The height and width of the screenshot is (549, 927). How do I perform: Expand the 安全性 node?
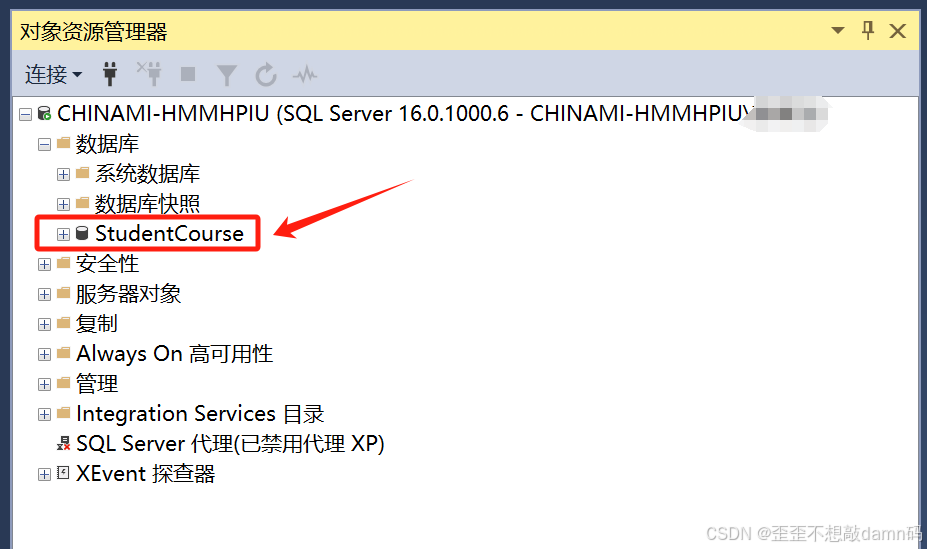[x=44, y=265]
